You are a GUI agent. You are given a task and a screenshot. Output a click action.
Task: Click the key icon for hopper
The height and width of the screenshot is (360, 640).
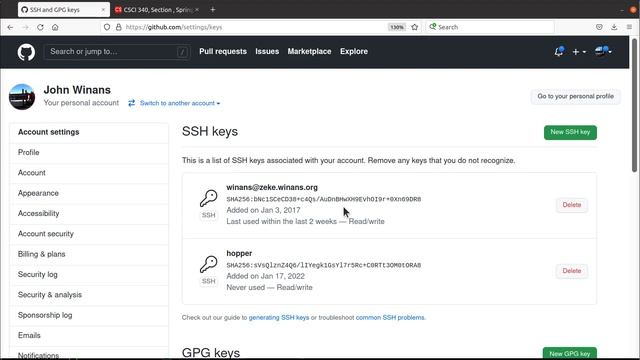209,264
